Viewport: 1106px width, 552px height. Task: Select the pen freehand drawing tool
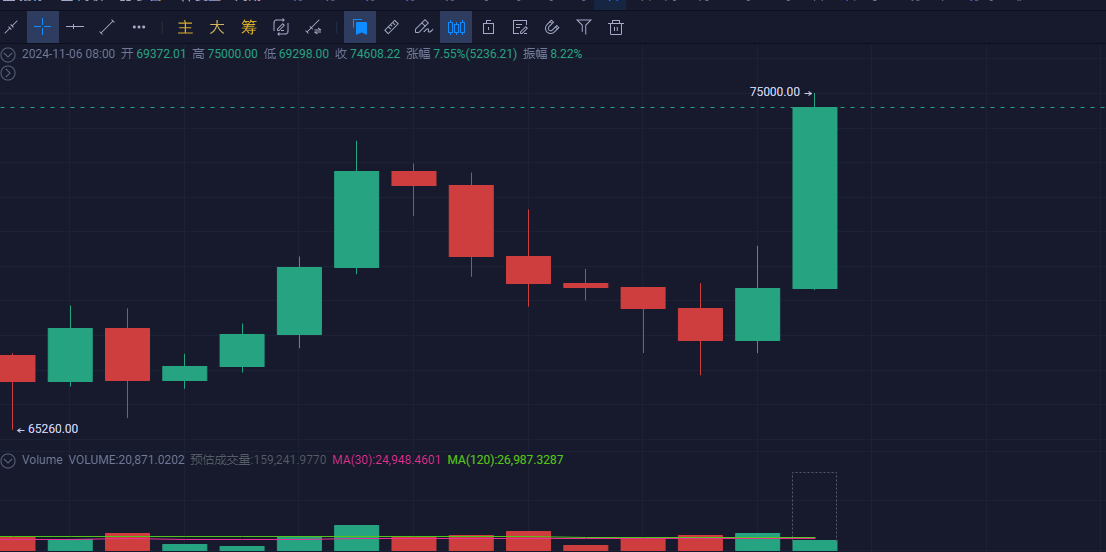click(x=423, y=27)
